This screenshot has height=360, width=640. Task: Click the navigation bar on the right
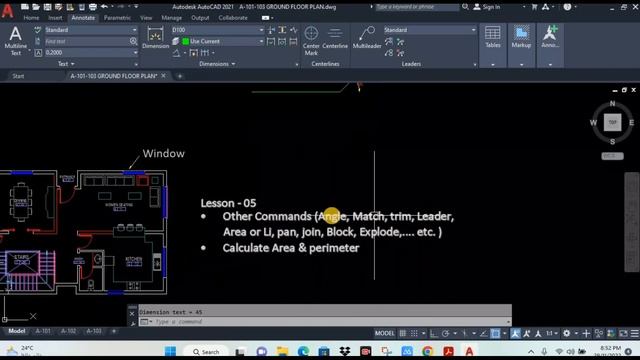click(x=632, y=222)
